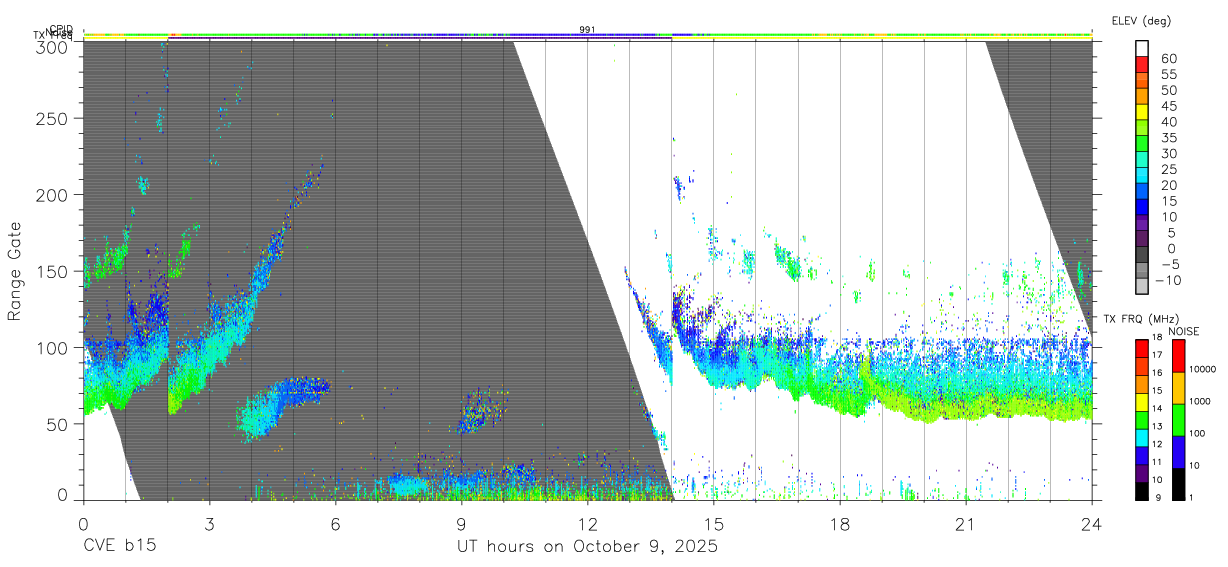Click the '10000' label on the NOISE scale
Image resolution: width=1228 pixels, height=567 pixels.
tap(1202, 370)
